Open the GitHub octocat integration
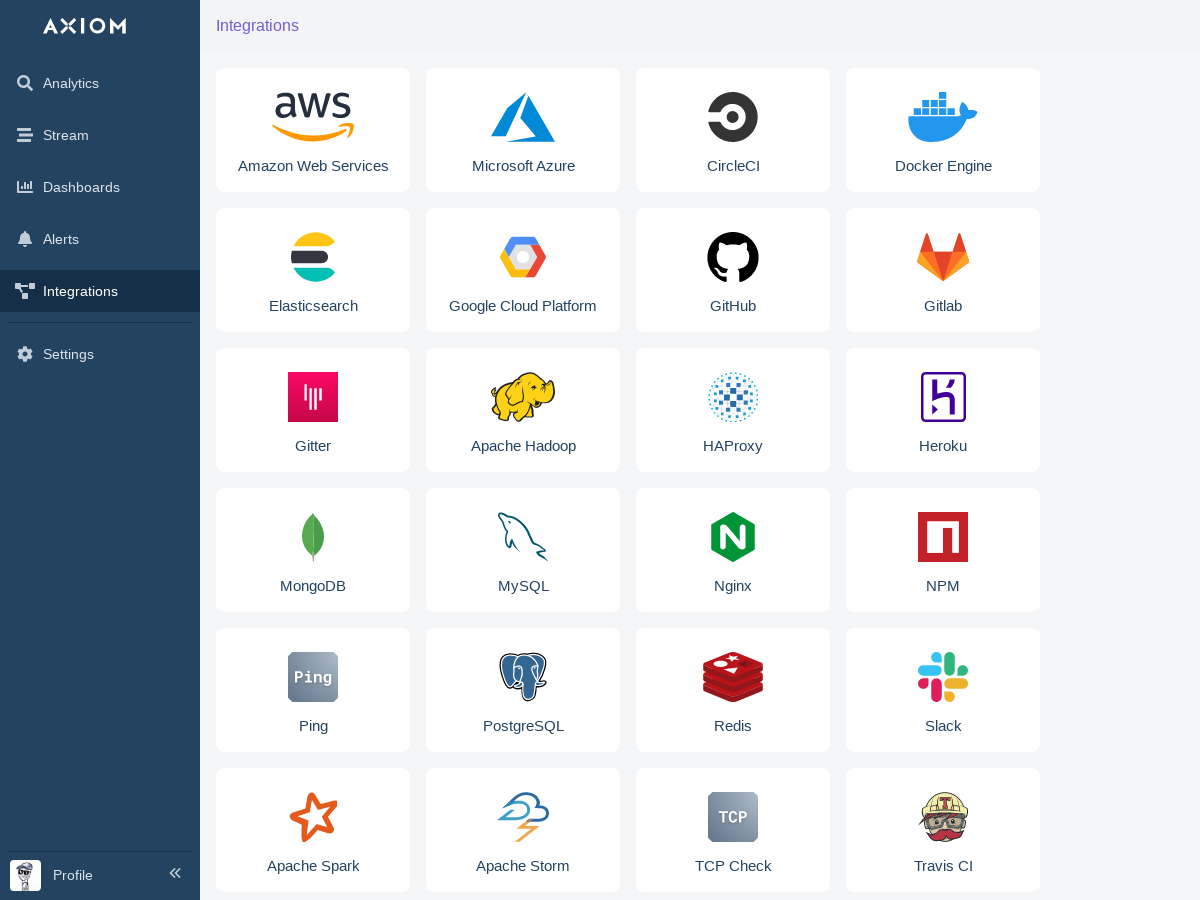Viewport: 1200px width, 900px height. [x=733, y=257]
